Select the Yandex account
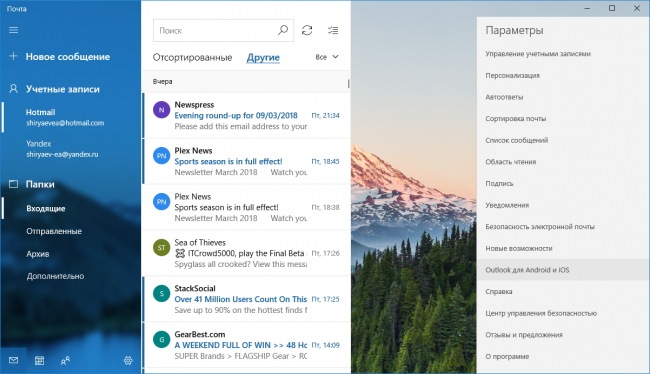This screenshot has height=374, width=650. pyautogui.click(x=62, y=149)
